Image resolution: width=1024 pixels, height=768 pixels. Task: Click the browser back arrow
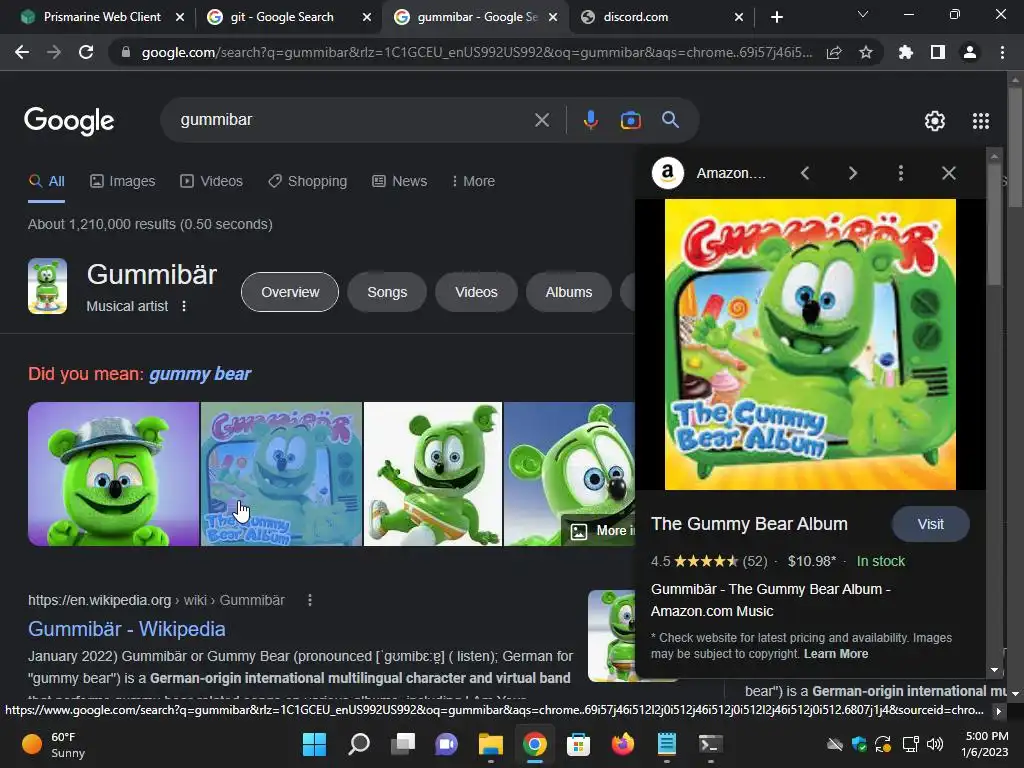(22, 52)
